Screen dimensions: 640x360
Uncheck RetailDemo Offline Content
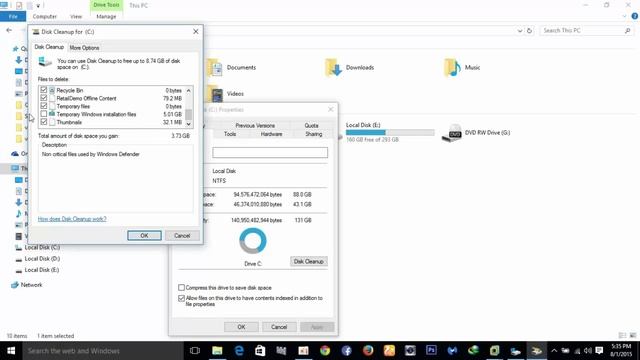pyautogui.click(x=44, y=98)
